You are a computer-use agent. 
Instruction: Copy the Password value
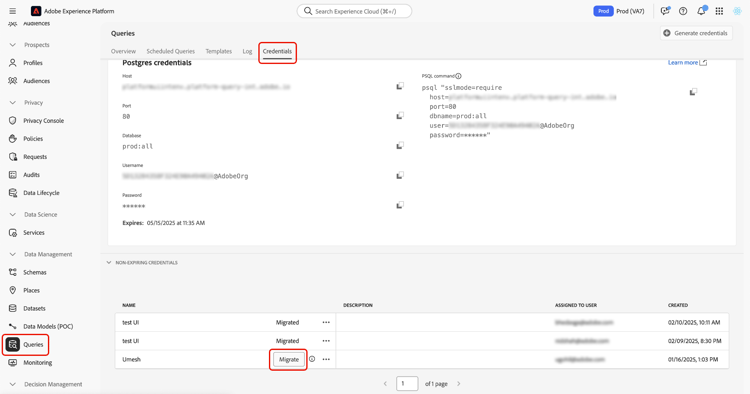coord(400,205)
